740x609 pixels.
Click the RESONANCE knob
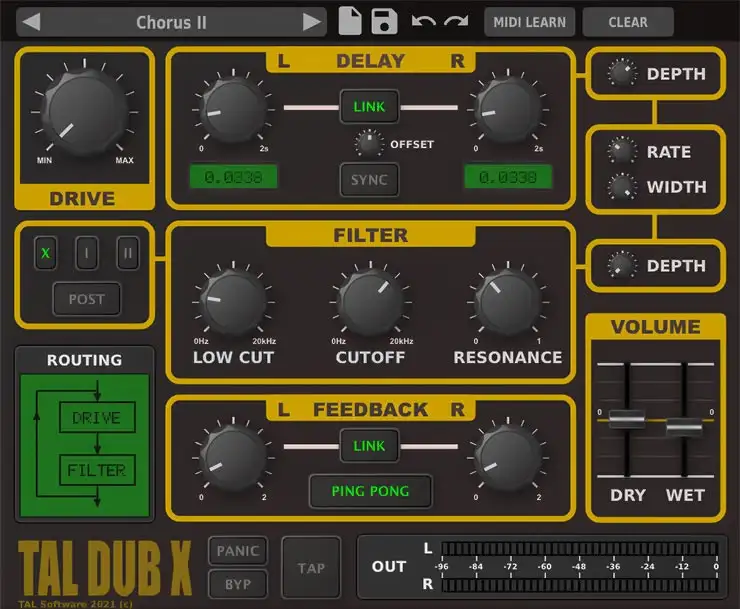(508, 302)
